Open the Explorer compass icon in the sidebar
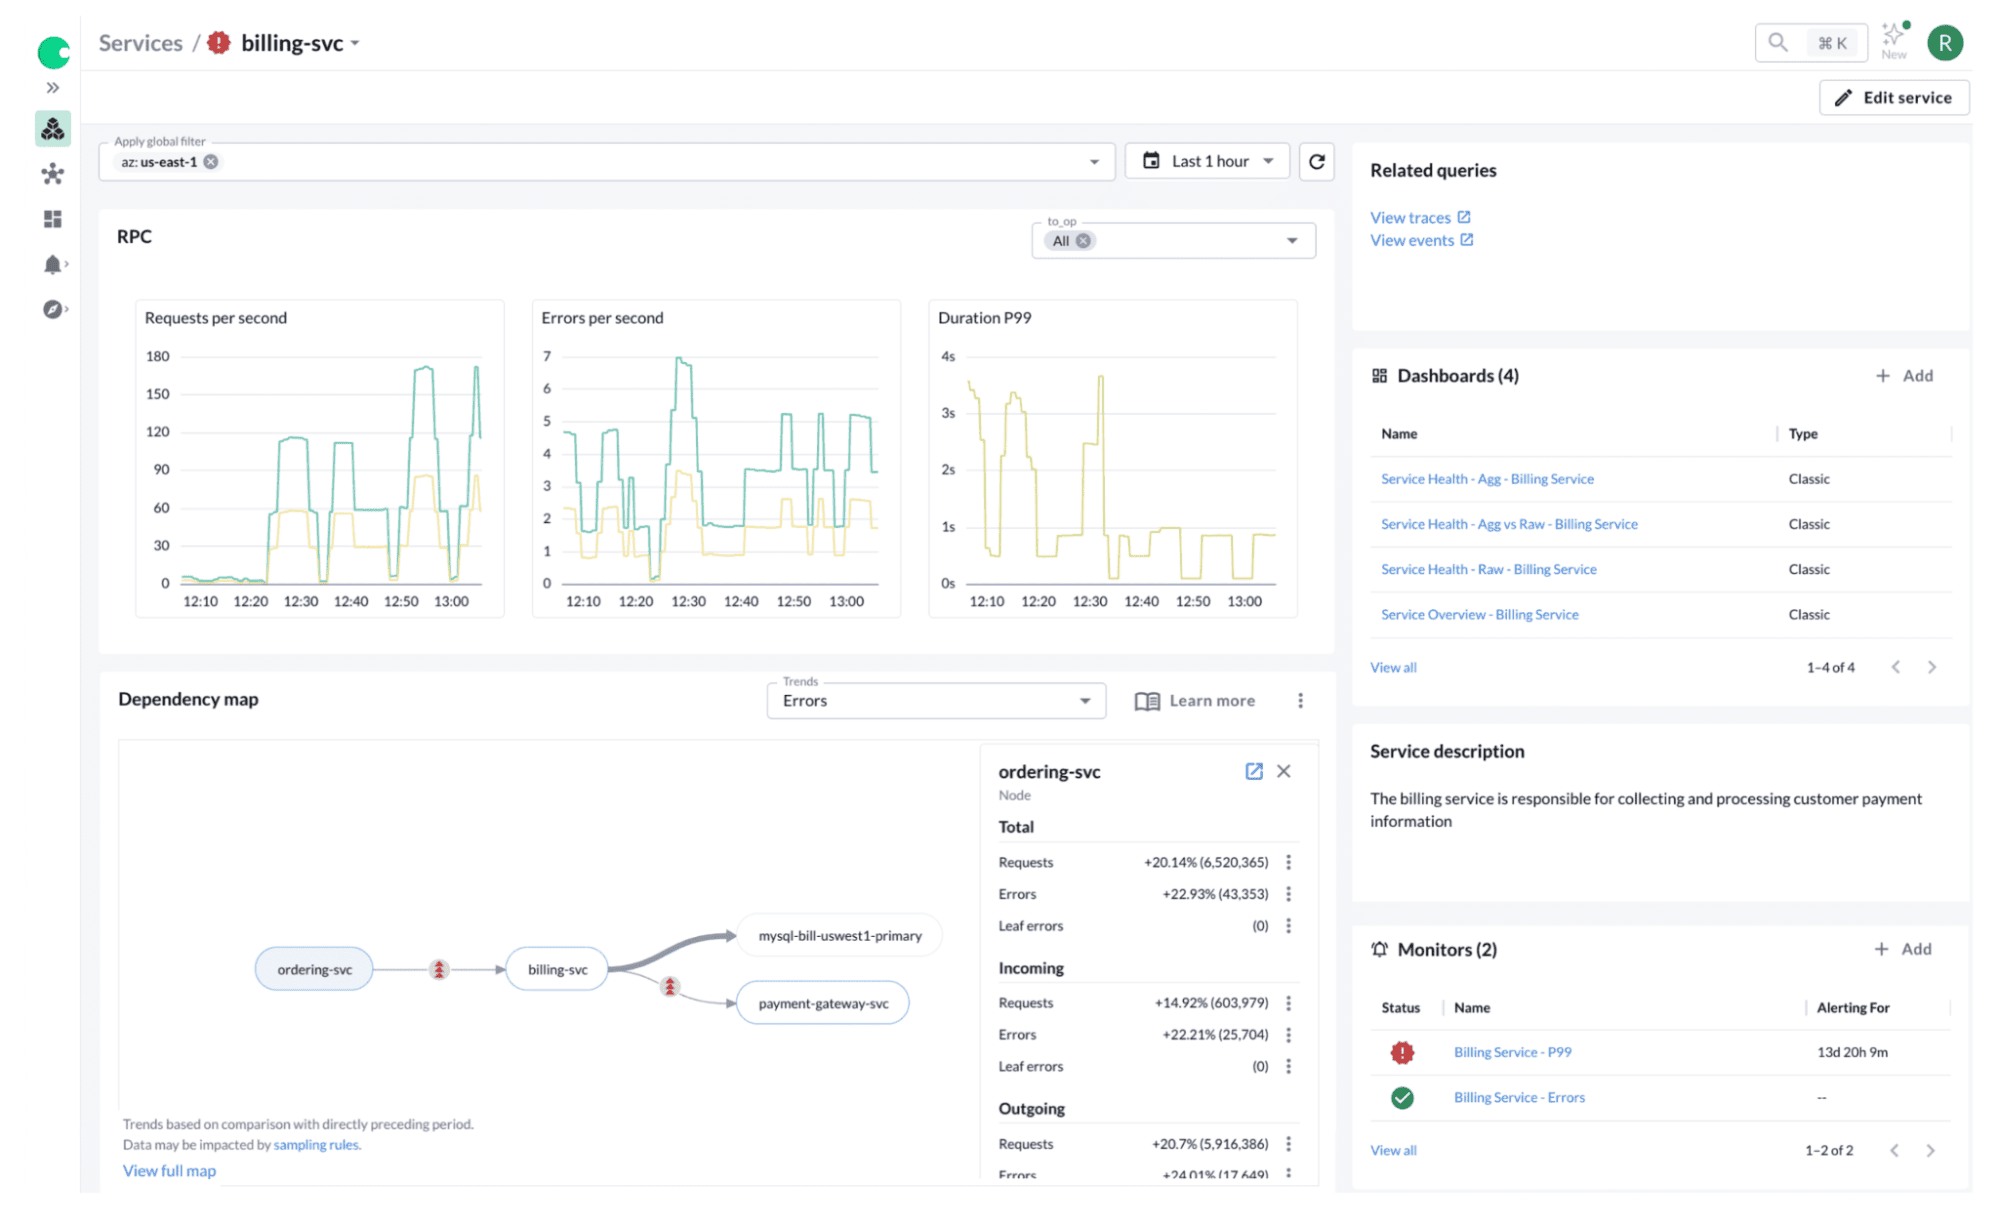This screenshot has width=1999, height=1209. coord(52,309)
